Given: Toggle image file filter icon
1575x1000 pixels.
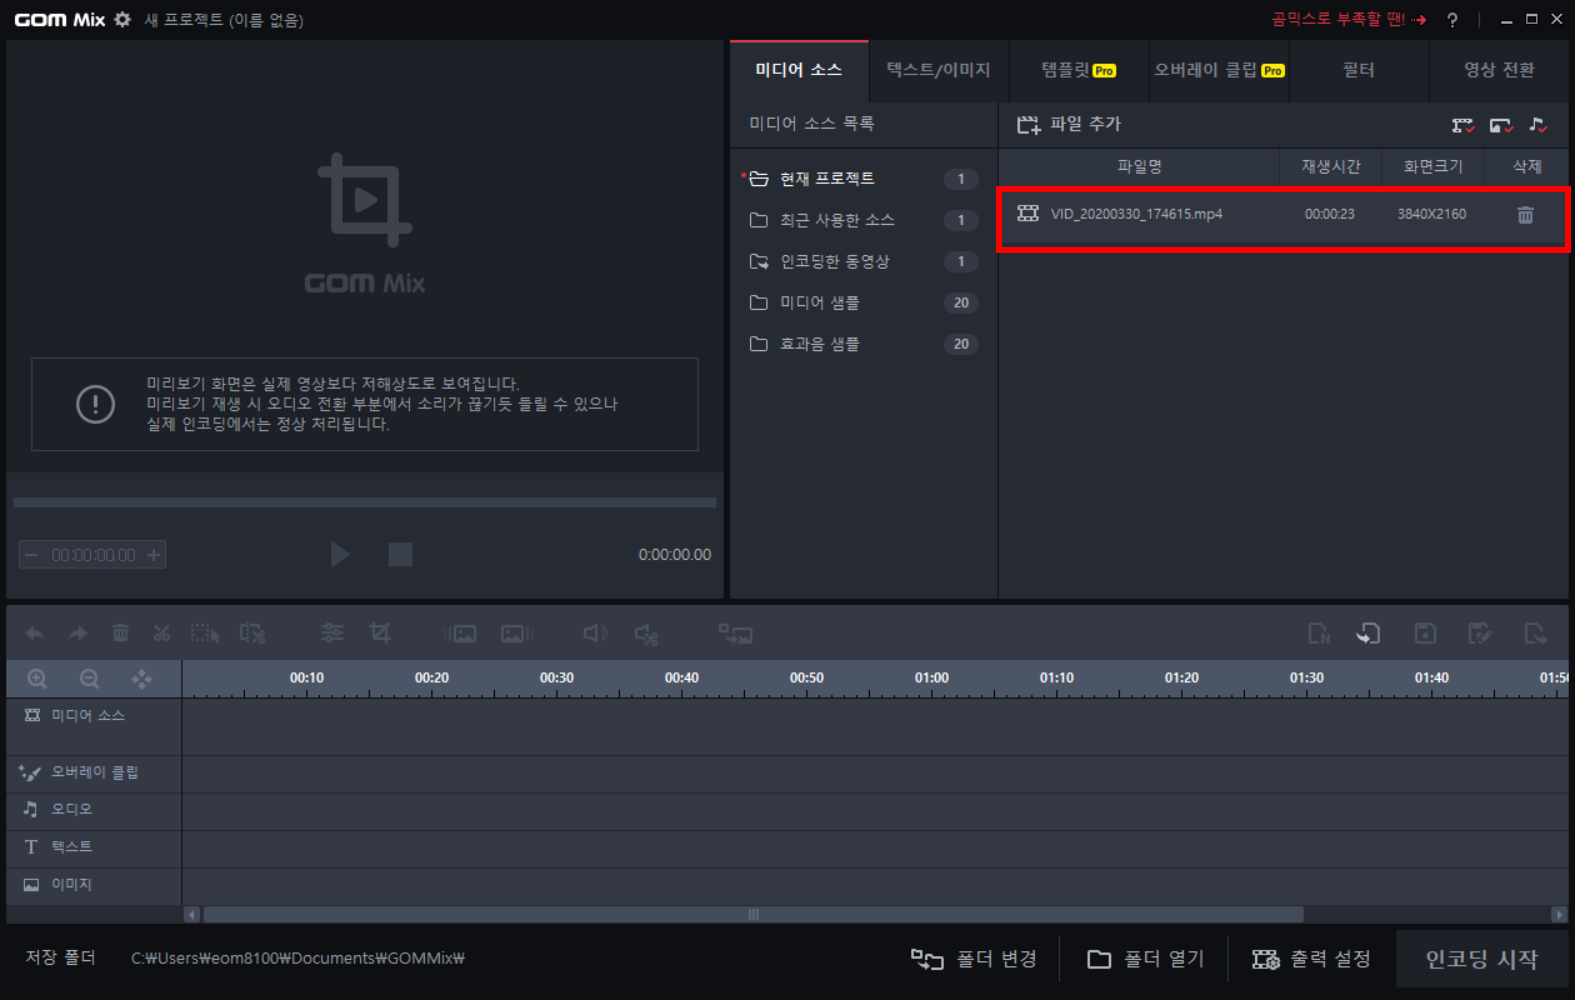Looking at the screenshot, I should tap(1501, 125).
